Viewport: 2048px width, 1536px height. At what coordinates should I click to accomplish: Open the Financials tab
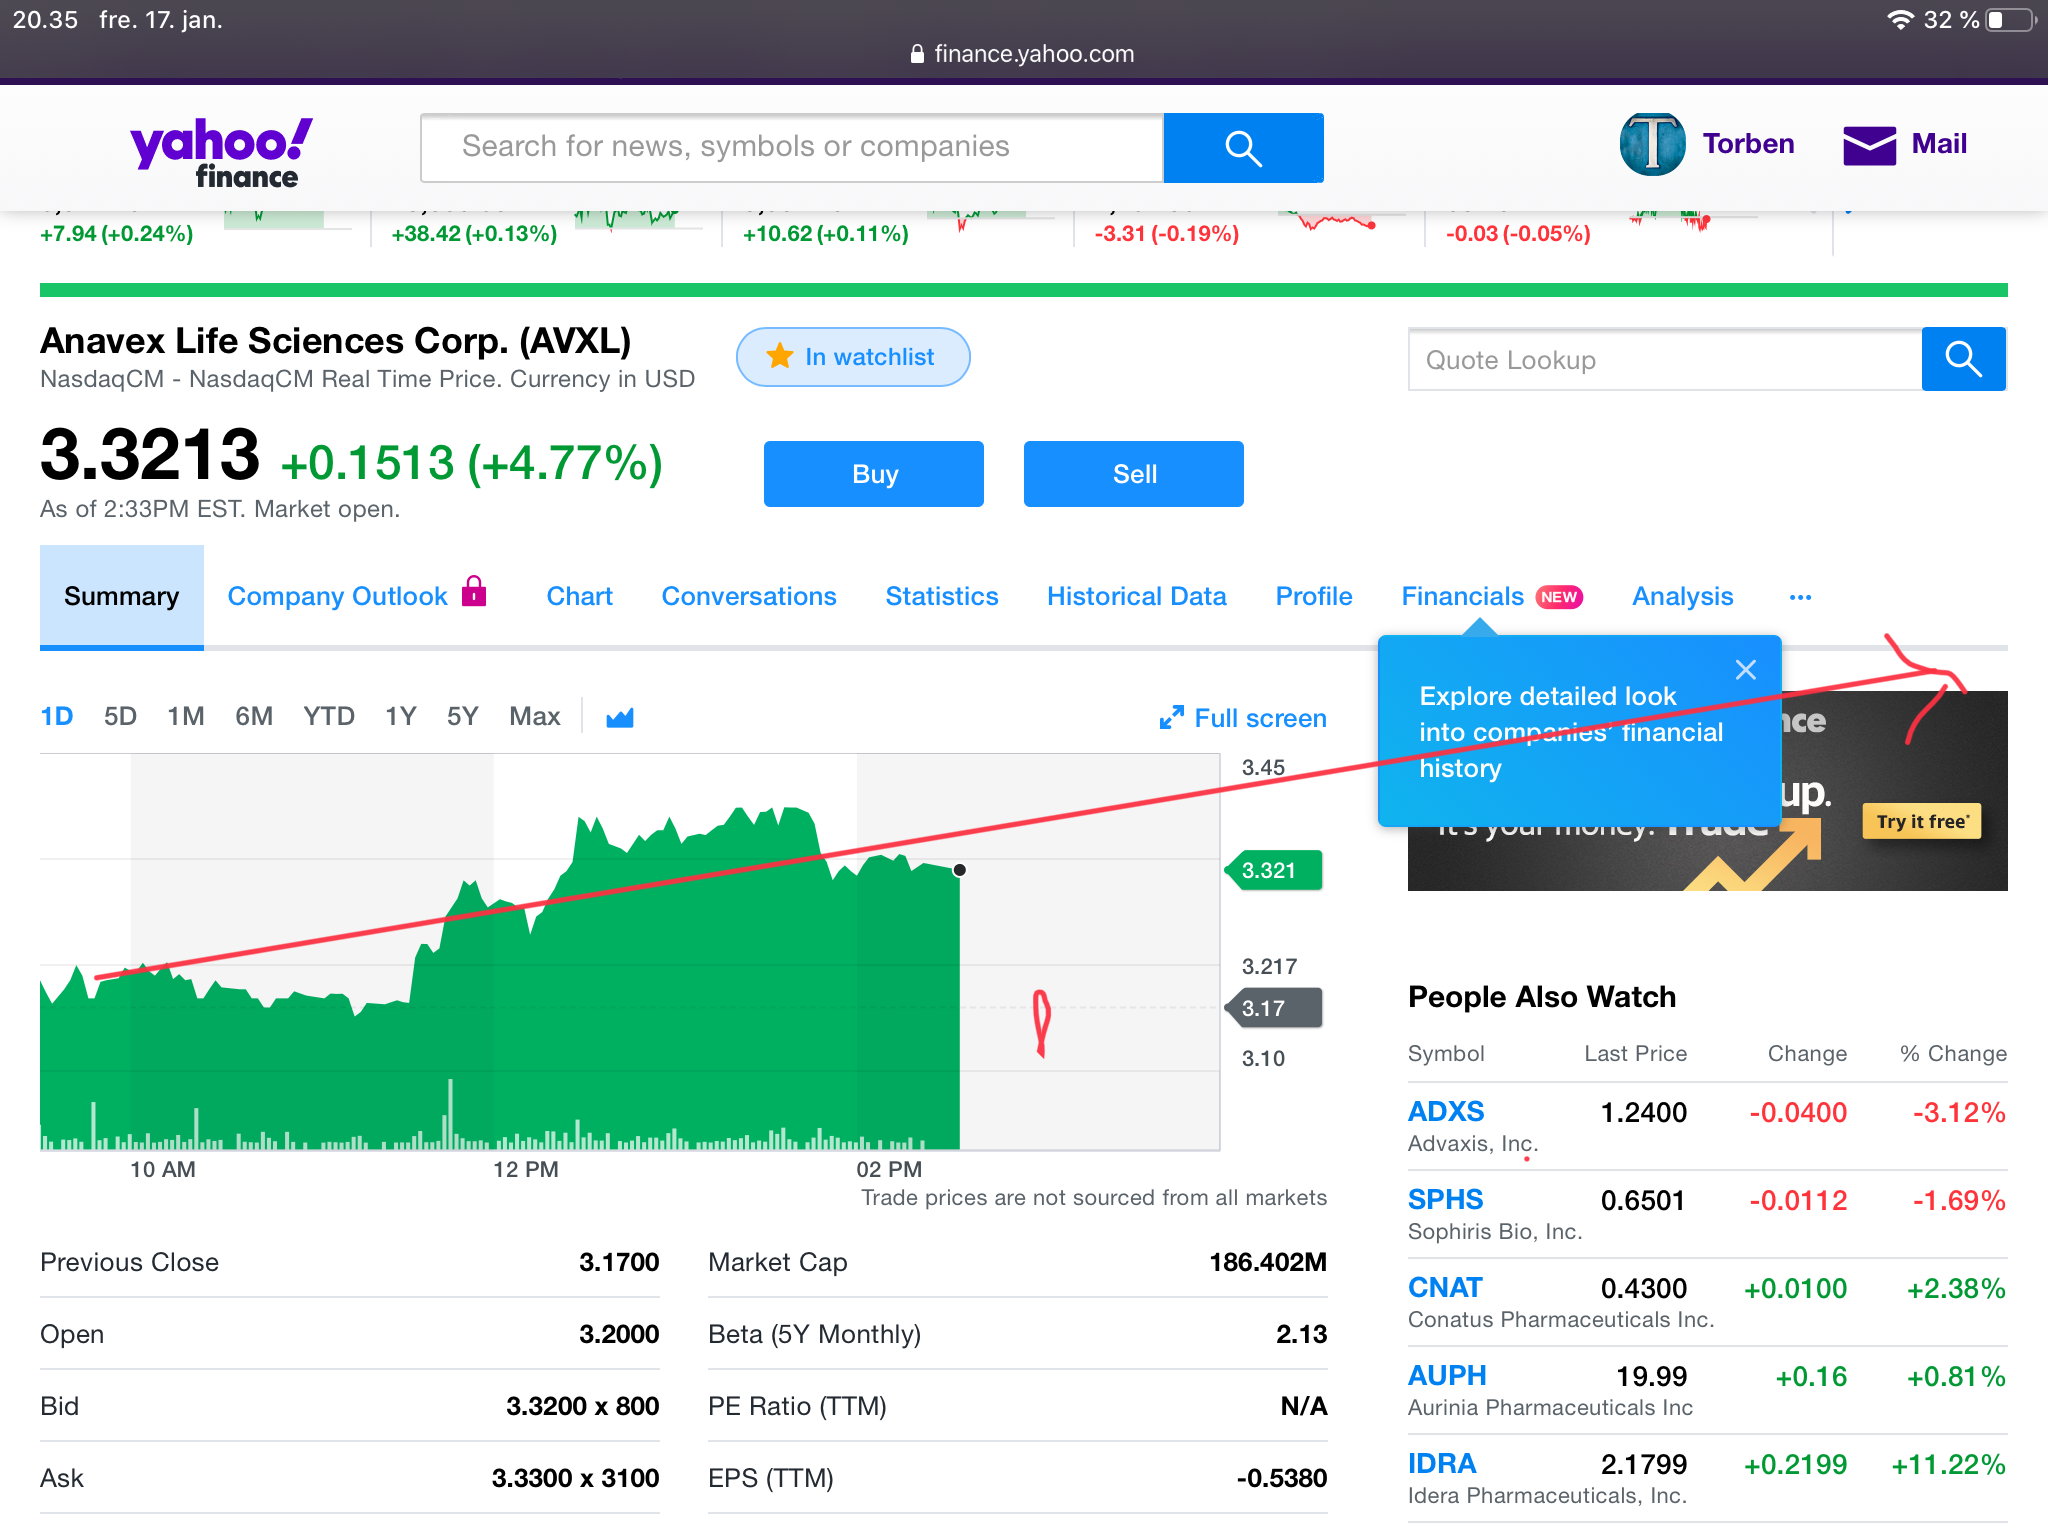tap(1462, 597)
